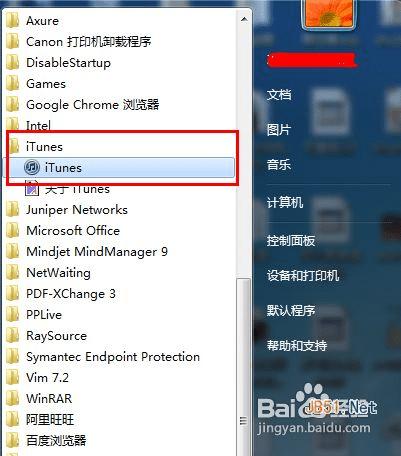The height and width of the screenshot is (456, 401).
Task: Open 文档 in the right pane
Action: (279, 95)
